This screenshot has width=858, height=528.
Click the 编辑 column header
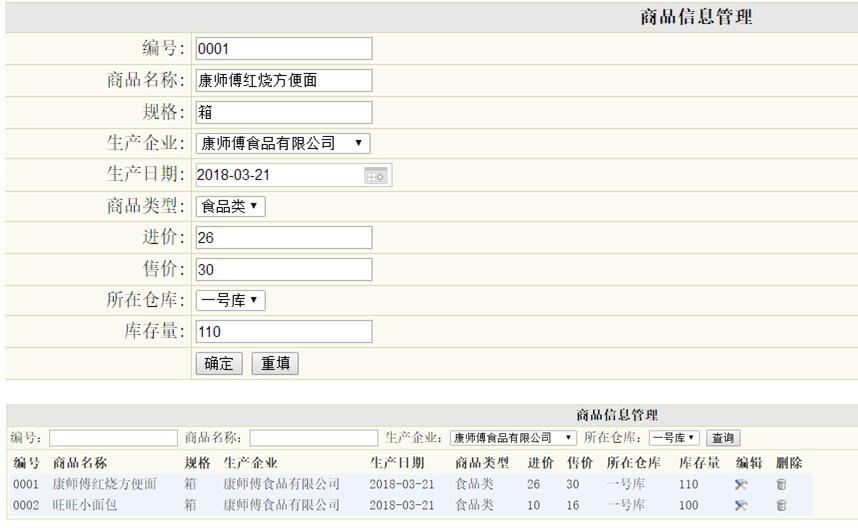tap(749, 463)
